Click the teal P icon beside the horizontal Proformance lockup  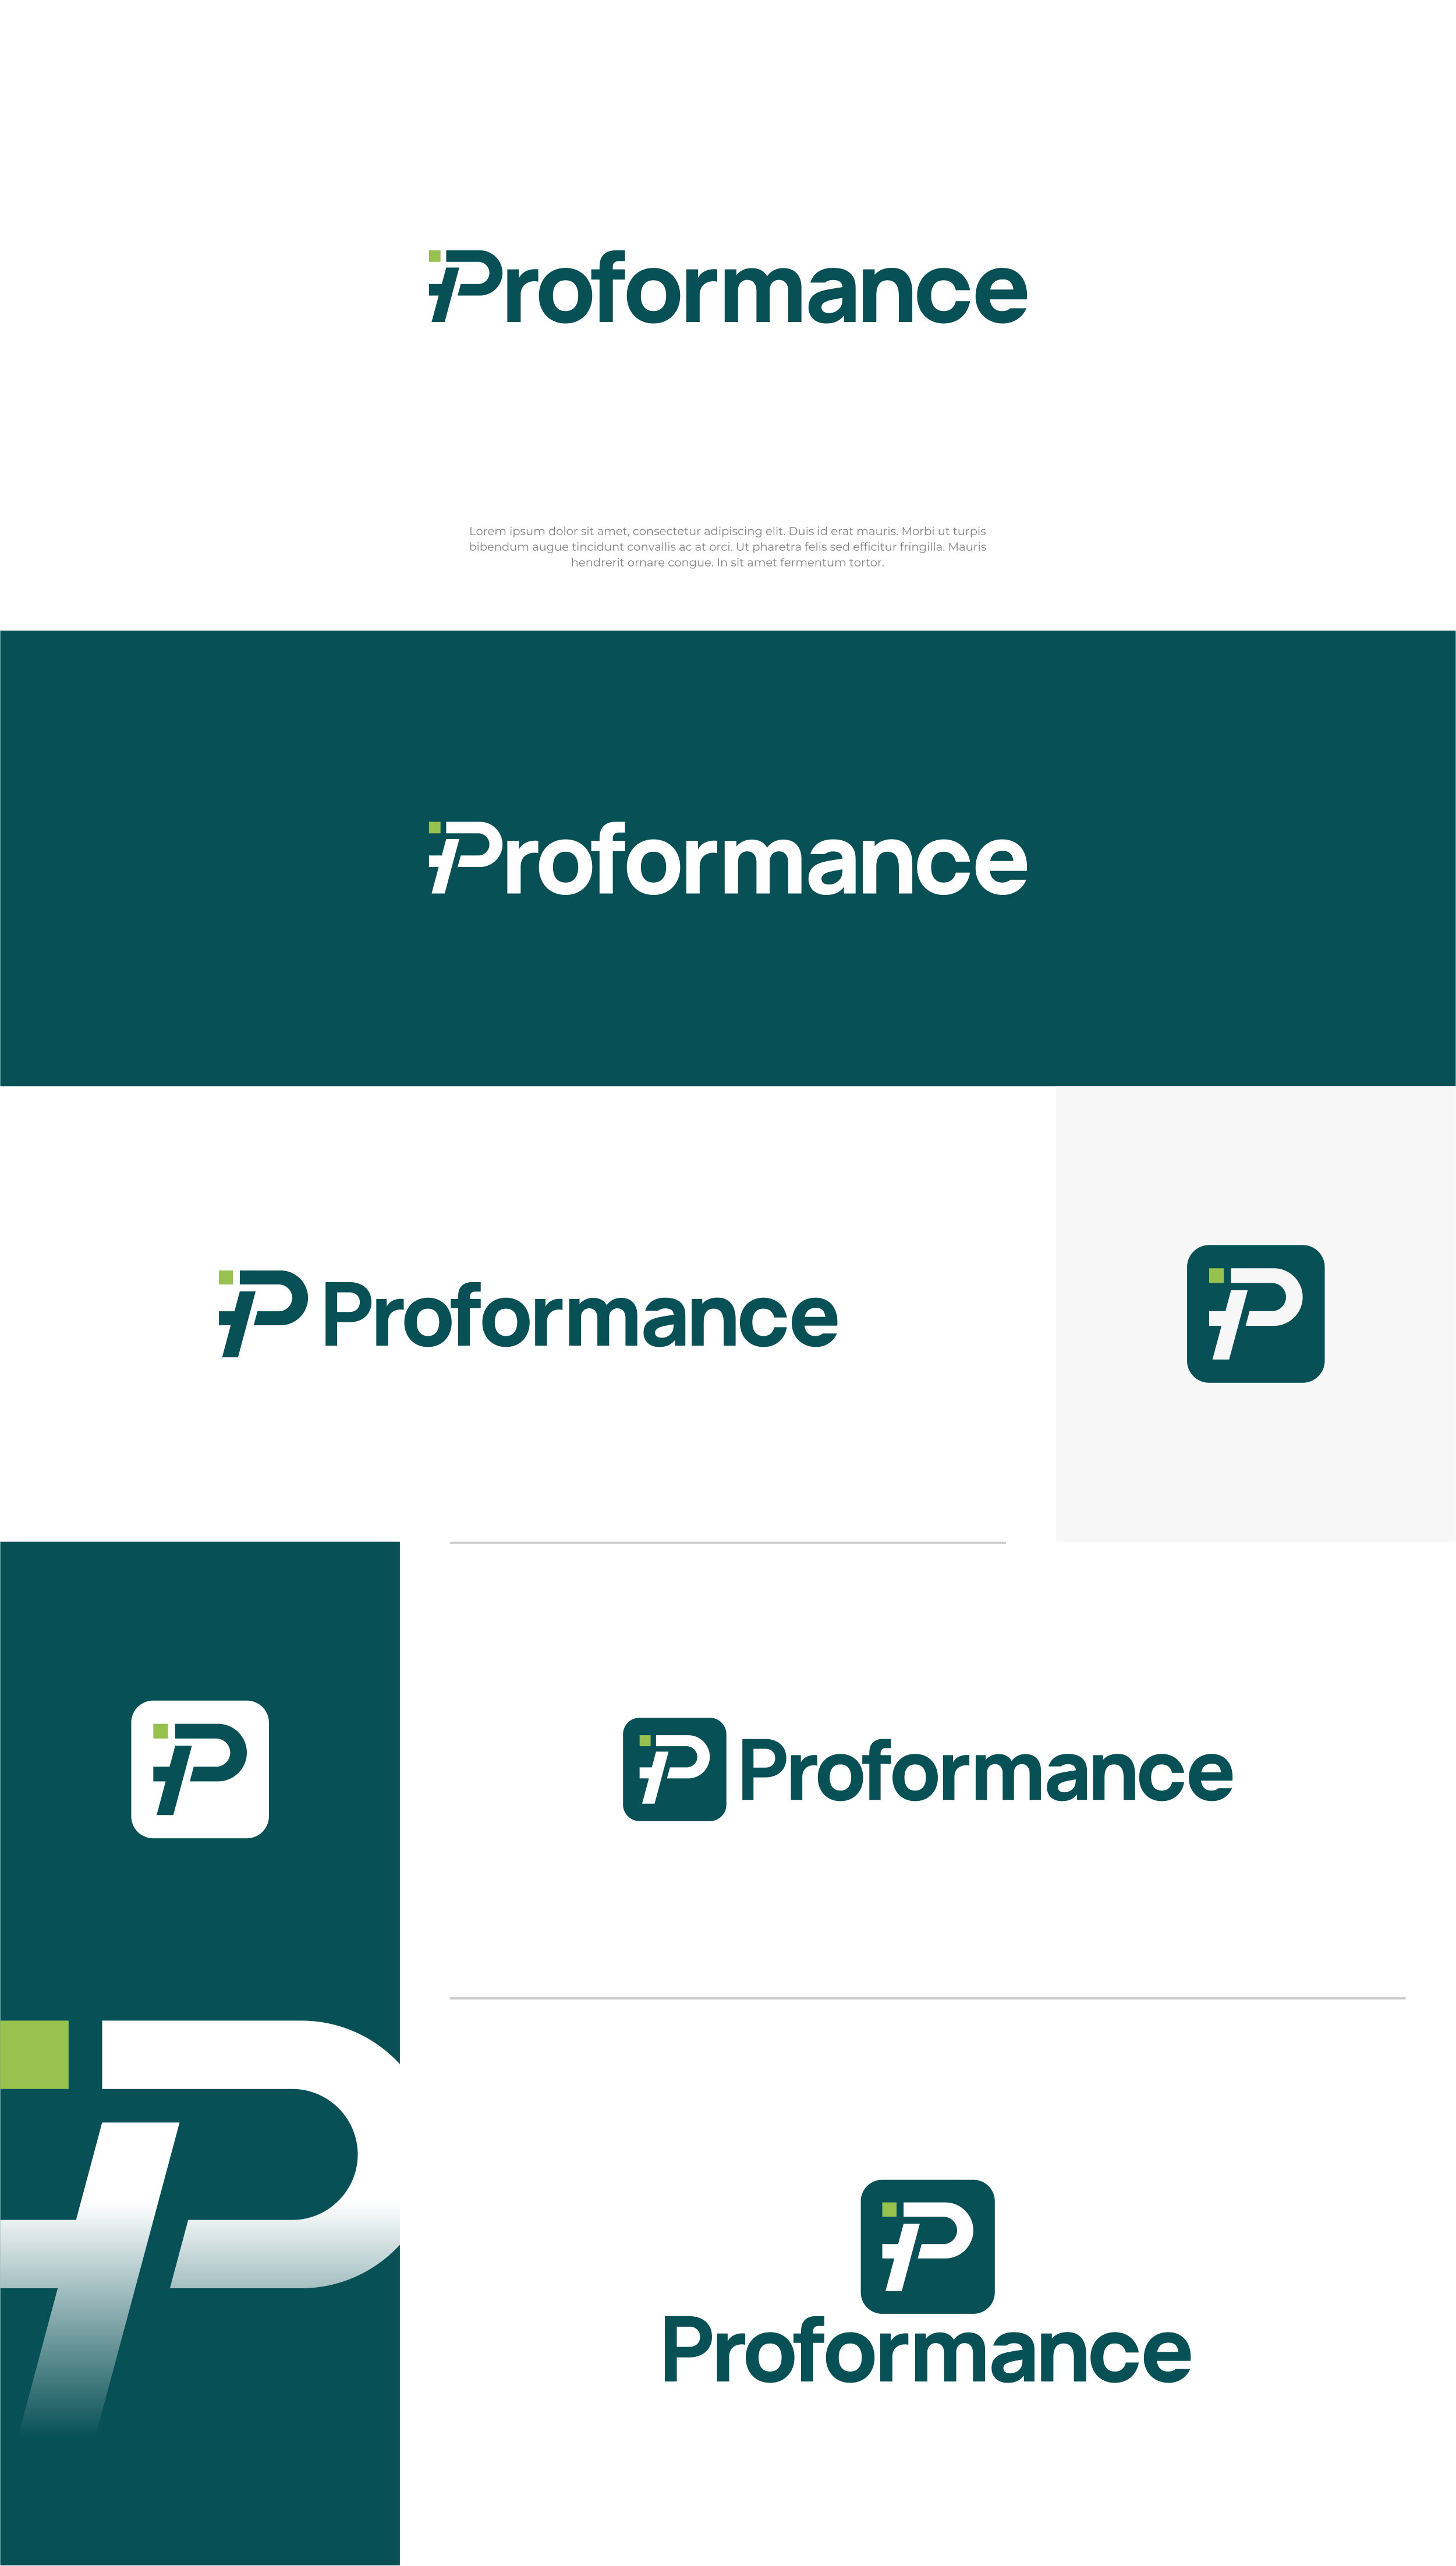point(674,1768)
